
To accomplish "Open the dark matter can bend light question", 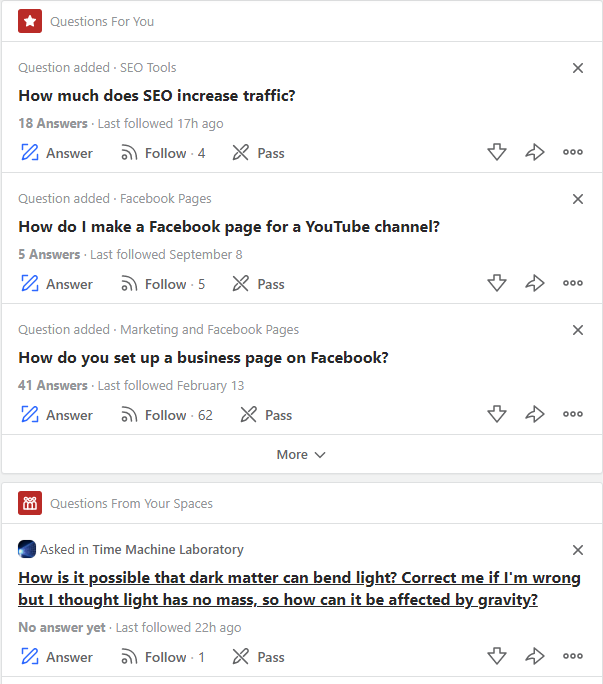I will click(x=299, y=588).
